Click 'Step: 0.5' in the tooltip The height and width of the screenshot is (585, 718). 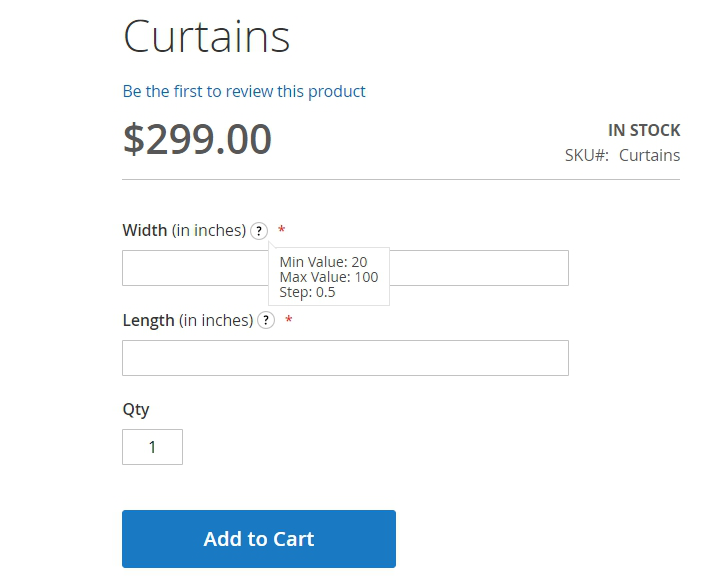pos(307,292)
